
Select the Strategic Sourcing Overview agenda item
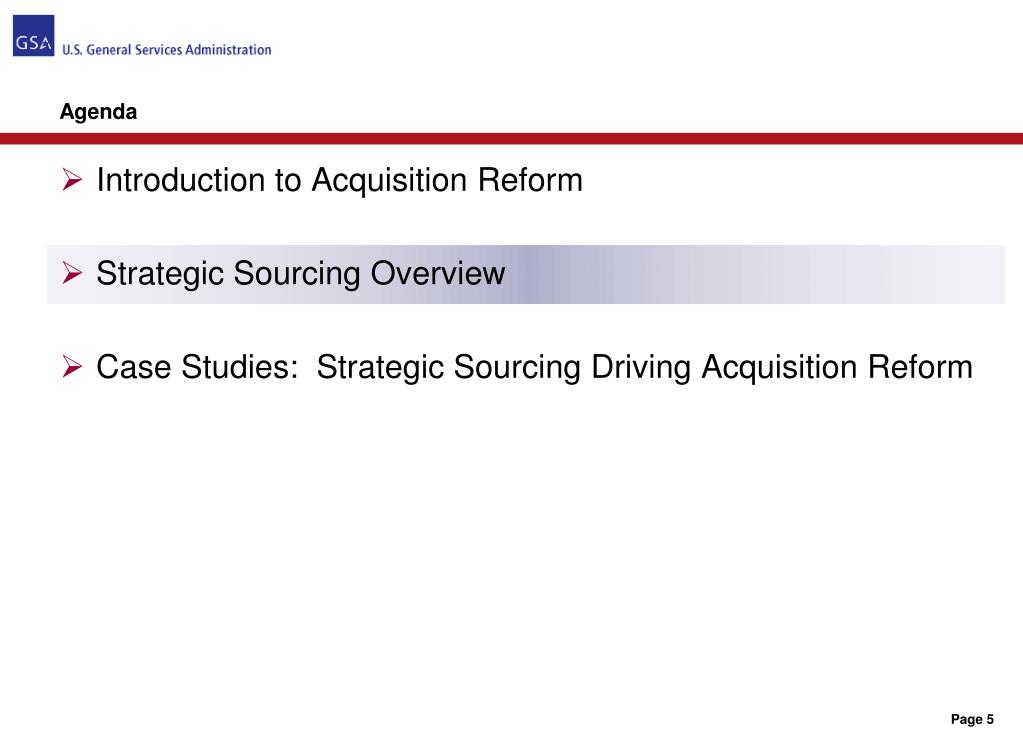pos(301,273)
